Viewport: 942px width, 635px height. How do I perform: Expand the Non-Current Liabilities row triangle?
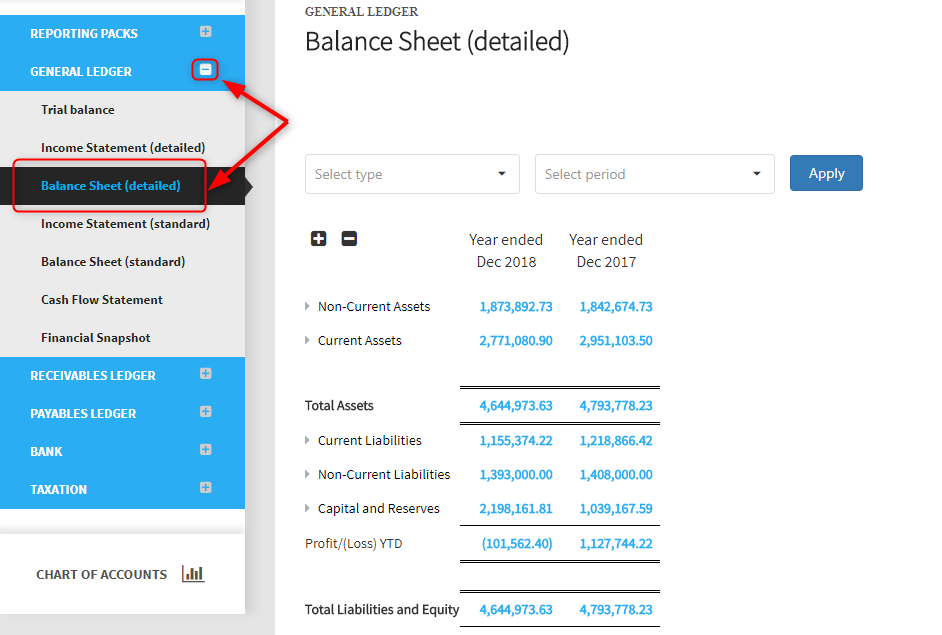click(307, 475)
